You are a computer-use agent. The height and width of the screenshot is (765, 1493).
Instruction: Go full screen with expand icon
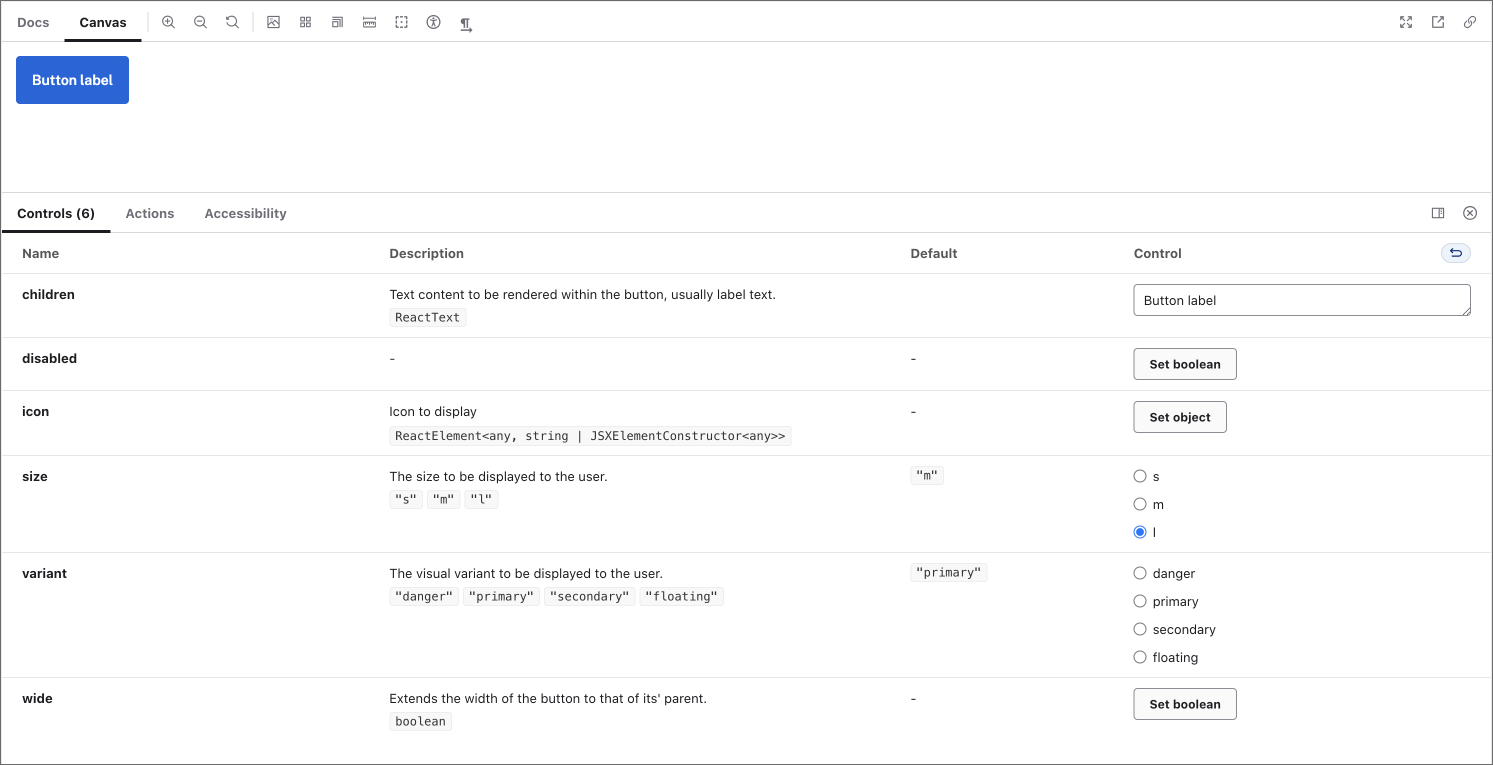(1406, 22)
